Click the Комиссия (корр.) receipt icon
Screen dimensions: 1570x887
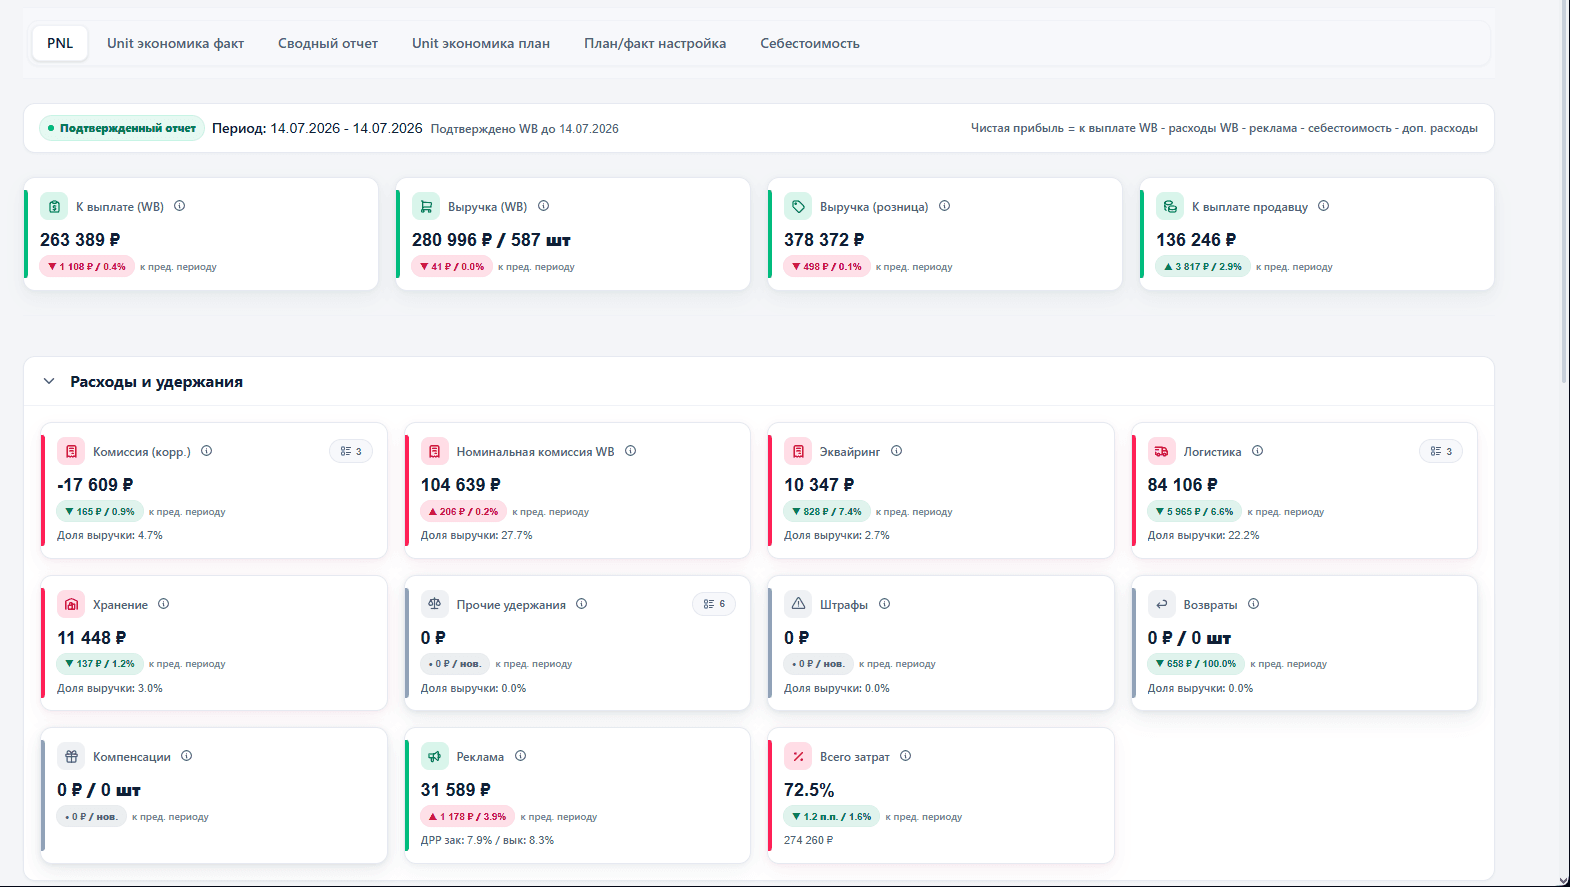[x=71, y=451]
